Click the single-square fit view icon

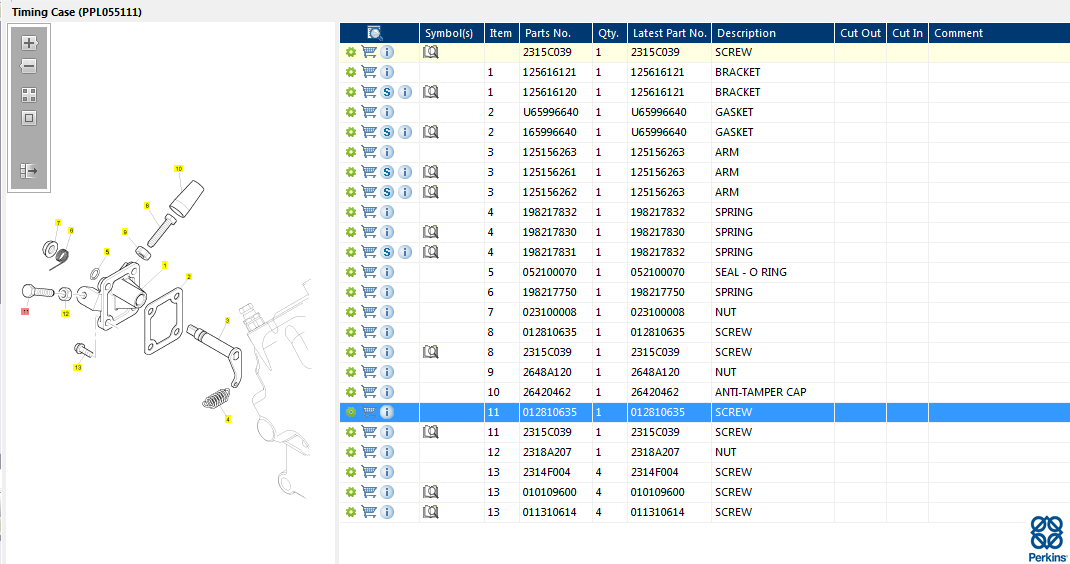point(29,118)
